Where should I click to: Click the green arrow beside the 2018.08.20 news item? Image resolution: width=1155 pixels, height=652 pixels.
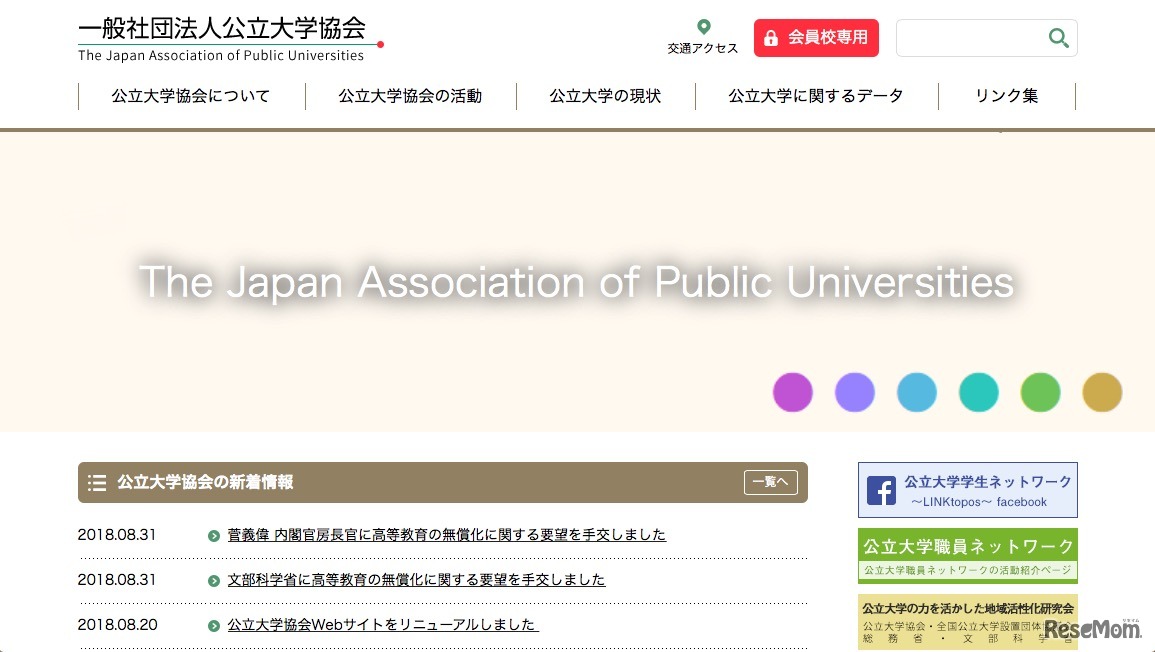(x=214, y=624)
